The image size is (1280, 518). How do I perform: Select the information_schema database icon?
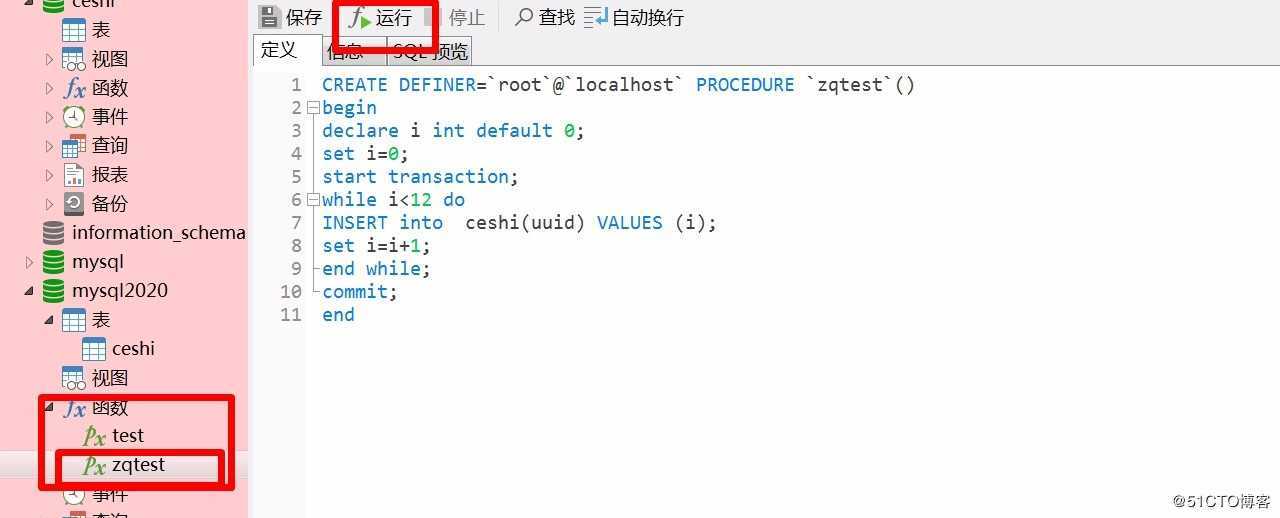(x=53, y=233)
